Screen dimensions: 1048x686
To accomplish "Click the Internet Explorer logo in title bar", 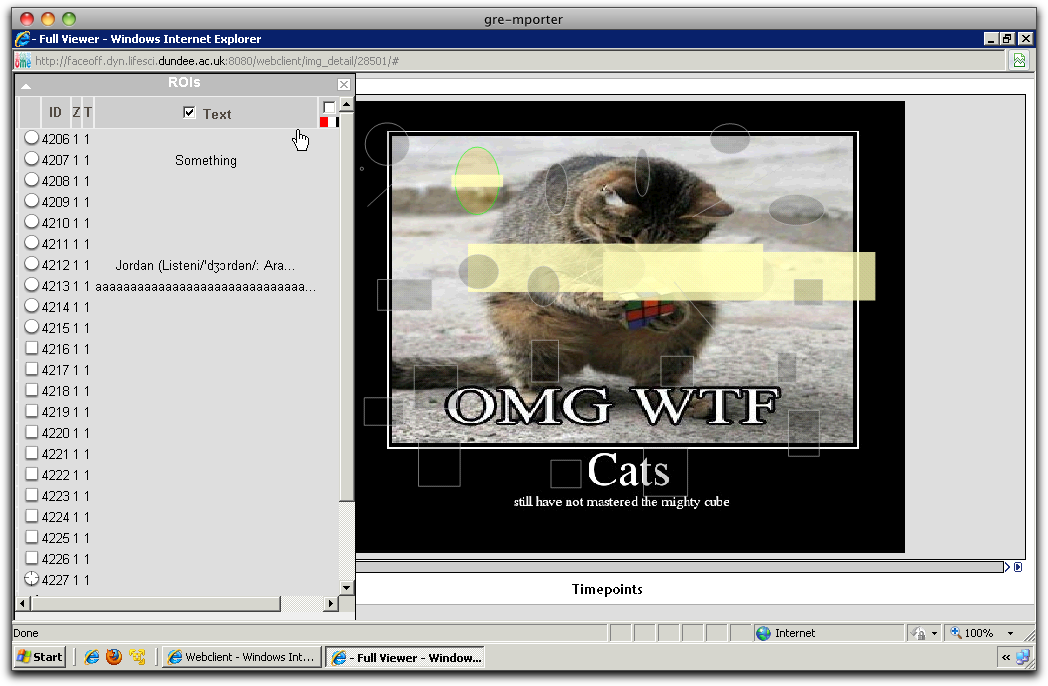I will [x=22, y=39].
